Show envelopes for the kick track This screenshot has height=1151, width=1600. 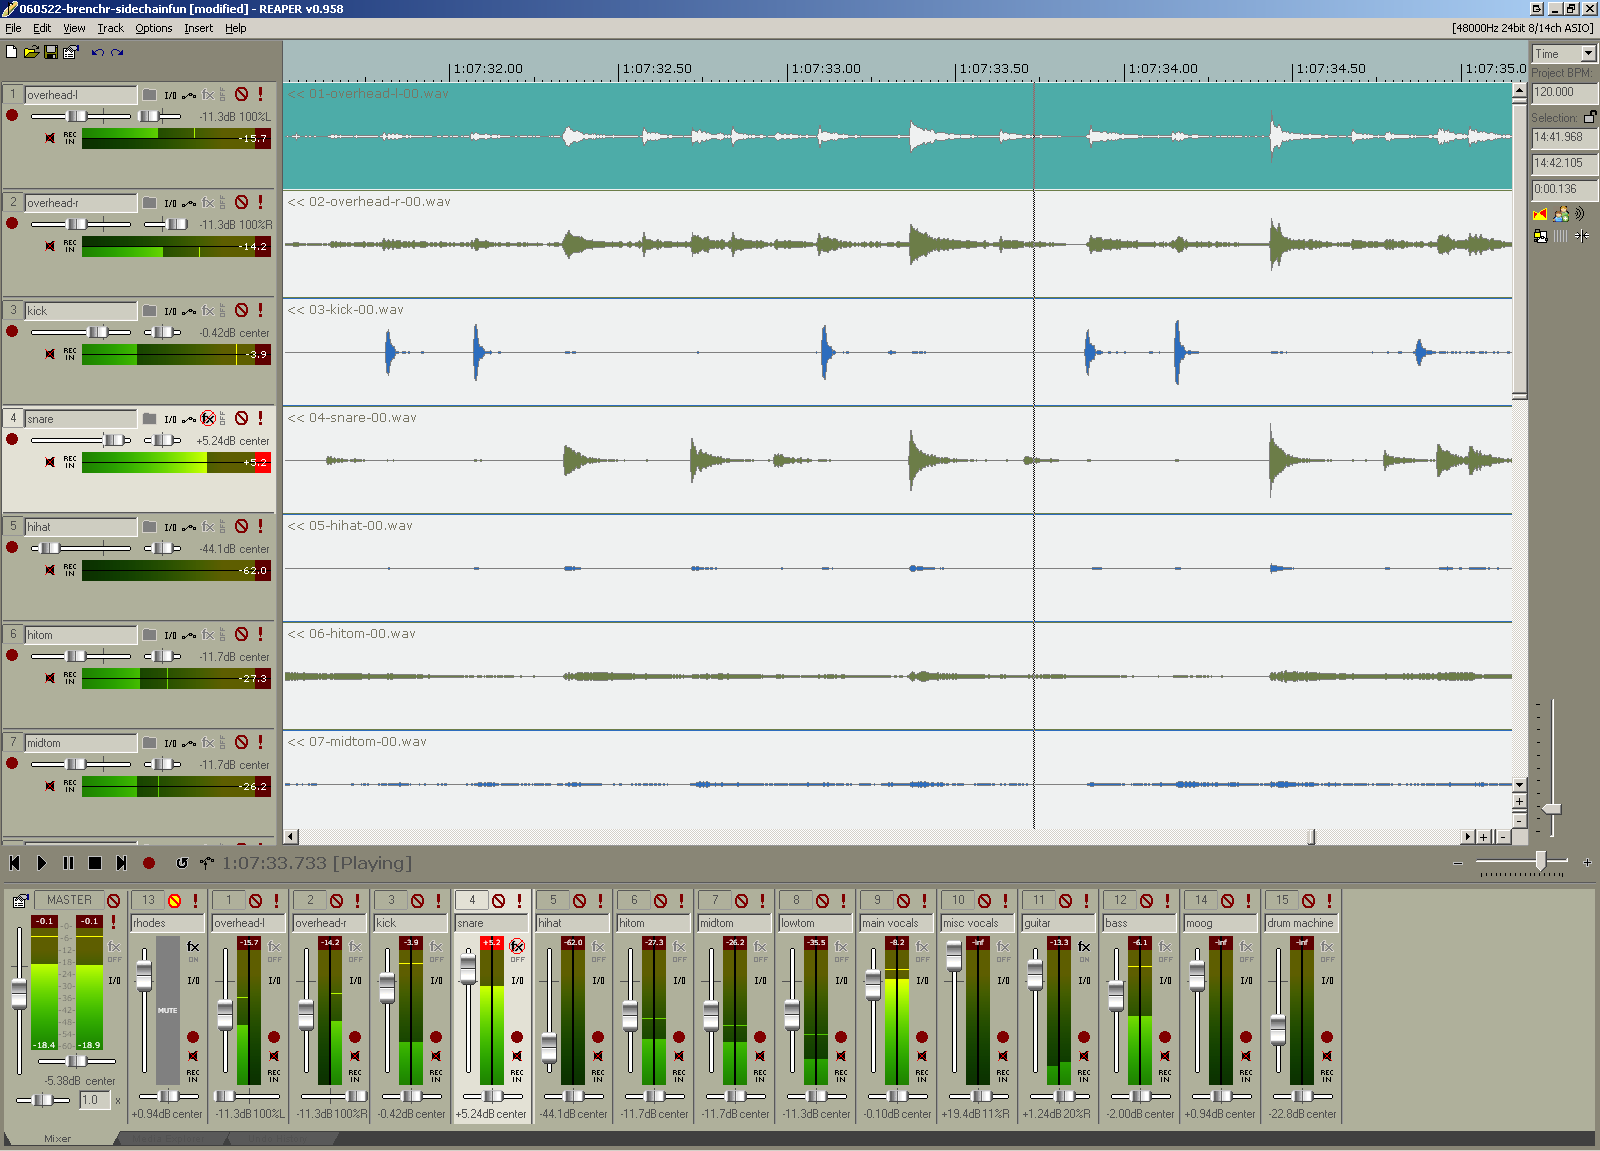click(x=189, y=311)
